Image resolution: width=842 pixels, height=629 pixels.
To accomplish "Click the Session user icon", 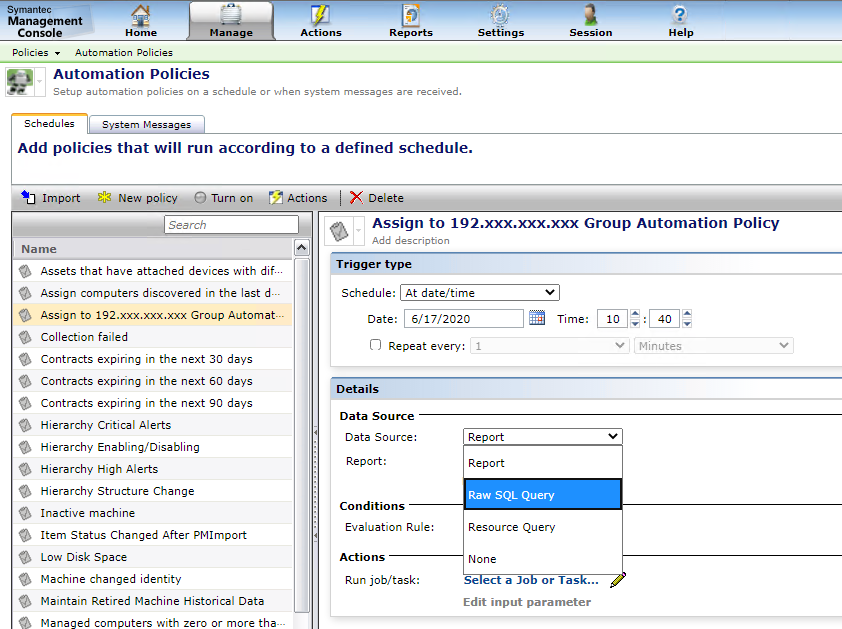I will [591, 15].
